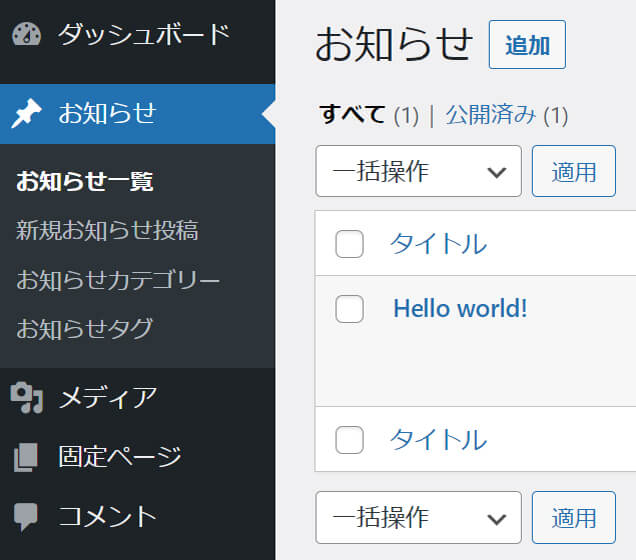
Task: Open the top 一括操作 dropdown
Action: 418,171
